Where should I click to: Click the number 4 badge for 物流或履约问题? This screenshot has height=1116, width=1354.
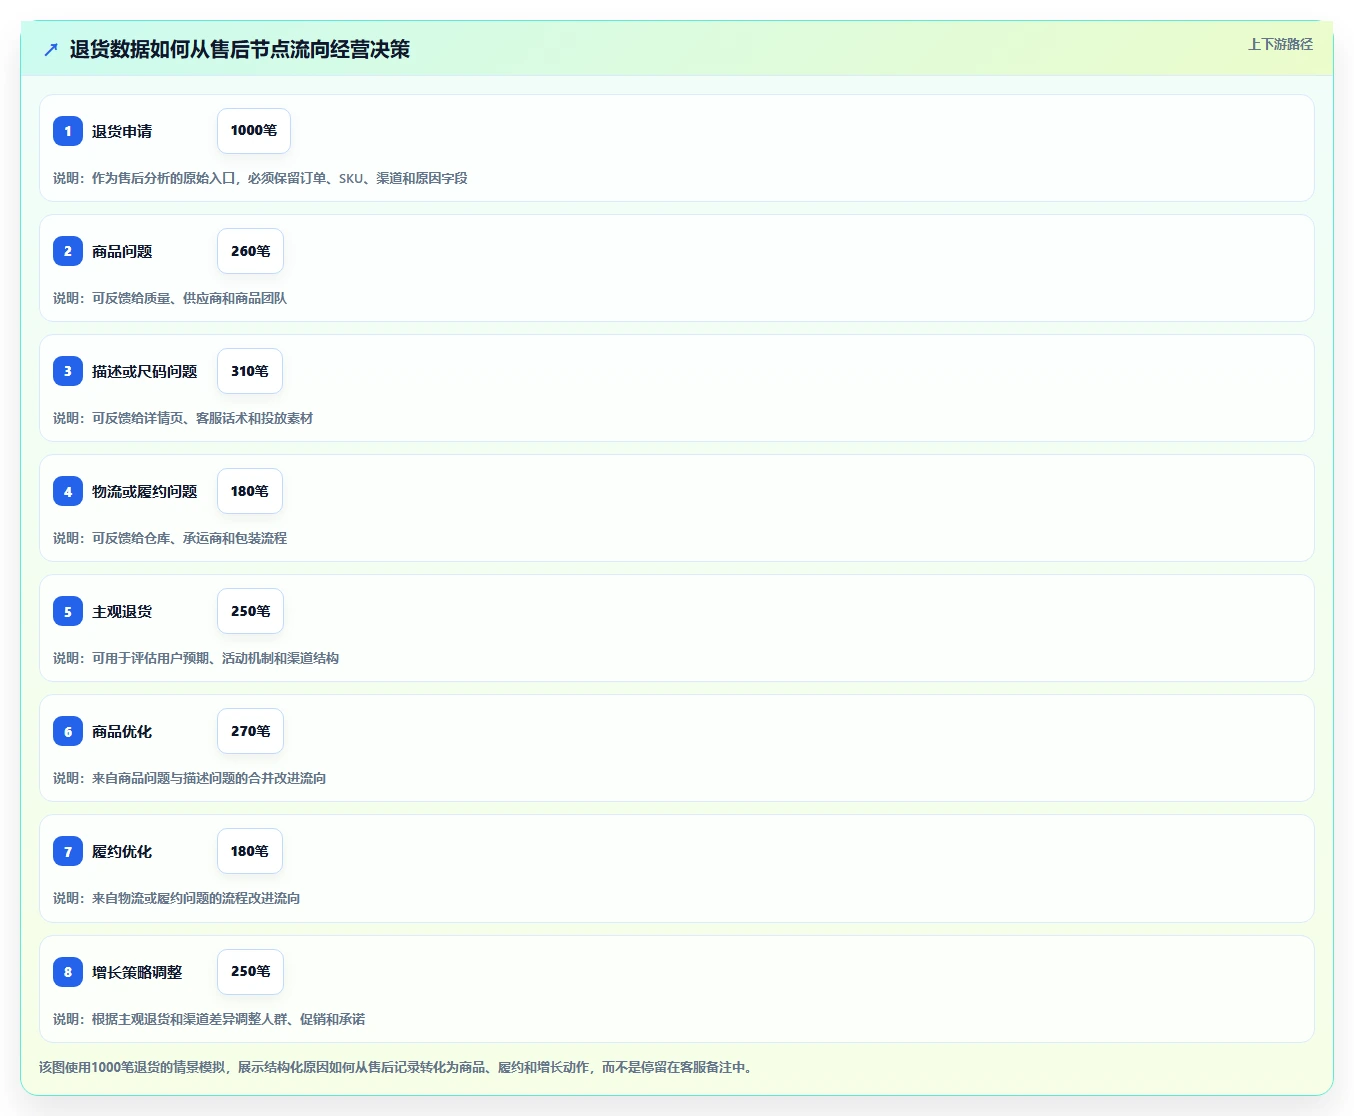click(x=68, y=491)
